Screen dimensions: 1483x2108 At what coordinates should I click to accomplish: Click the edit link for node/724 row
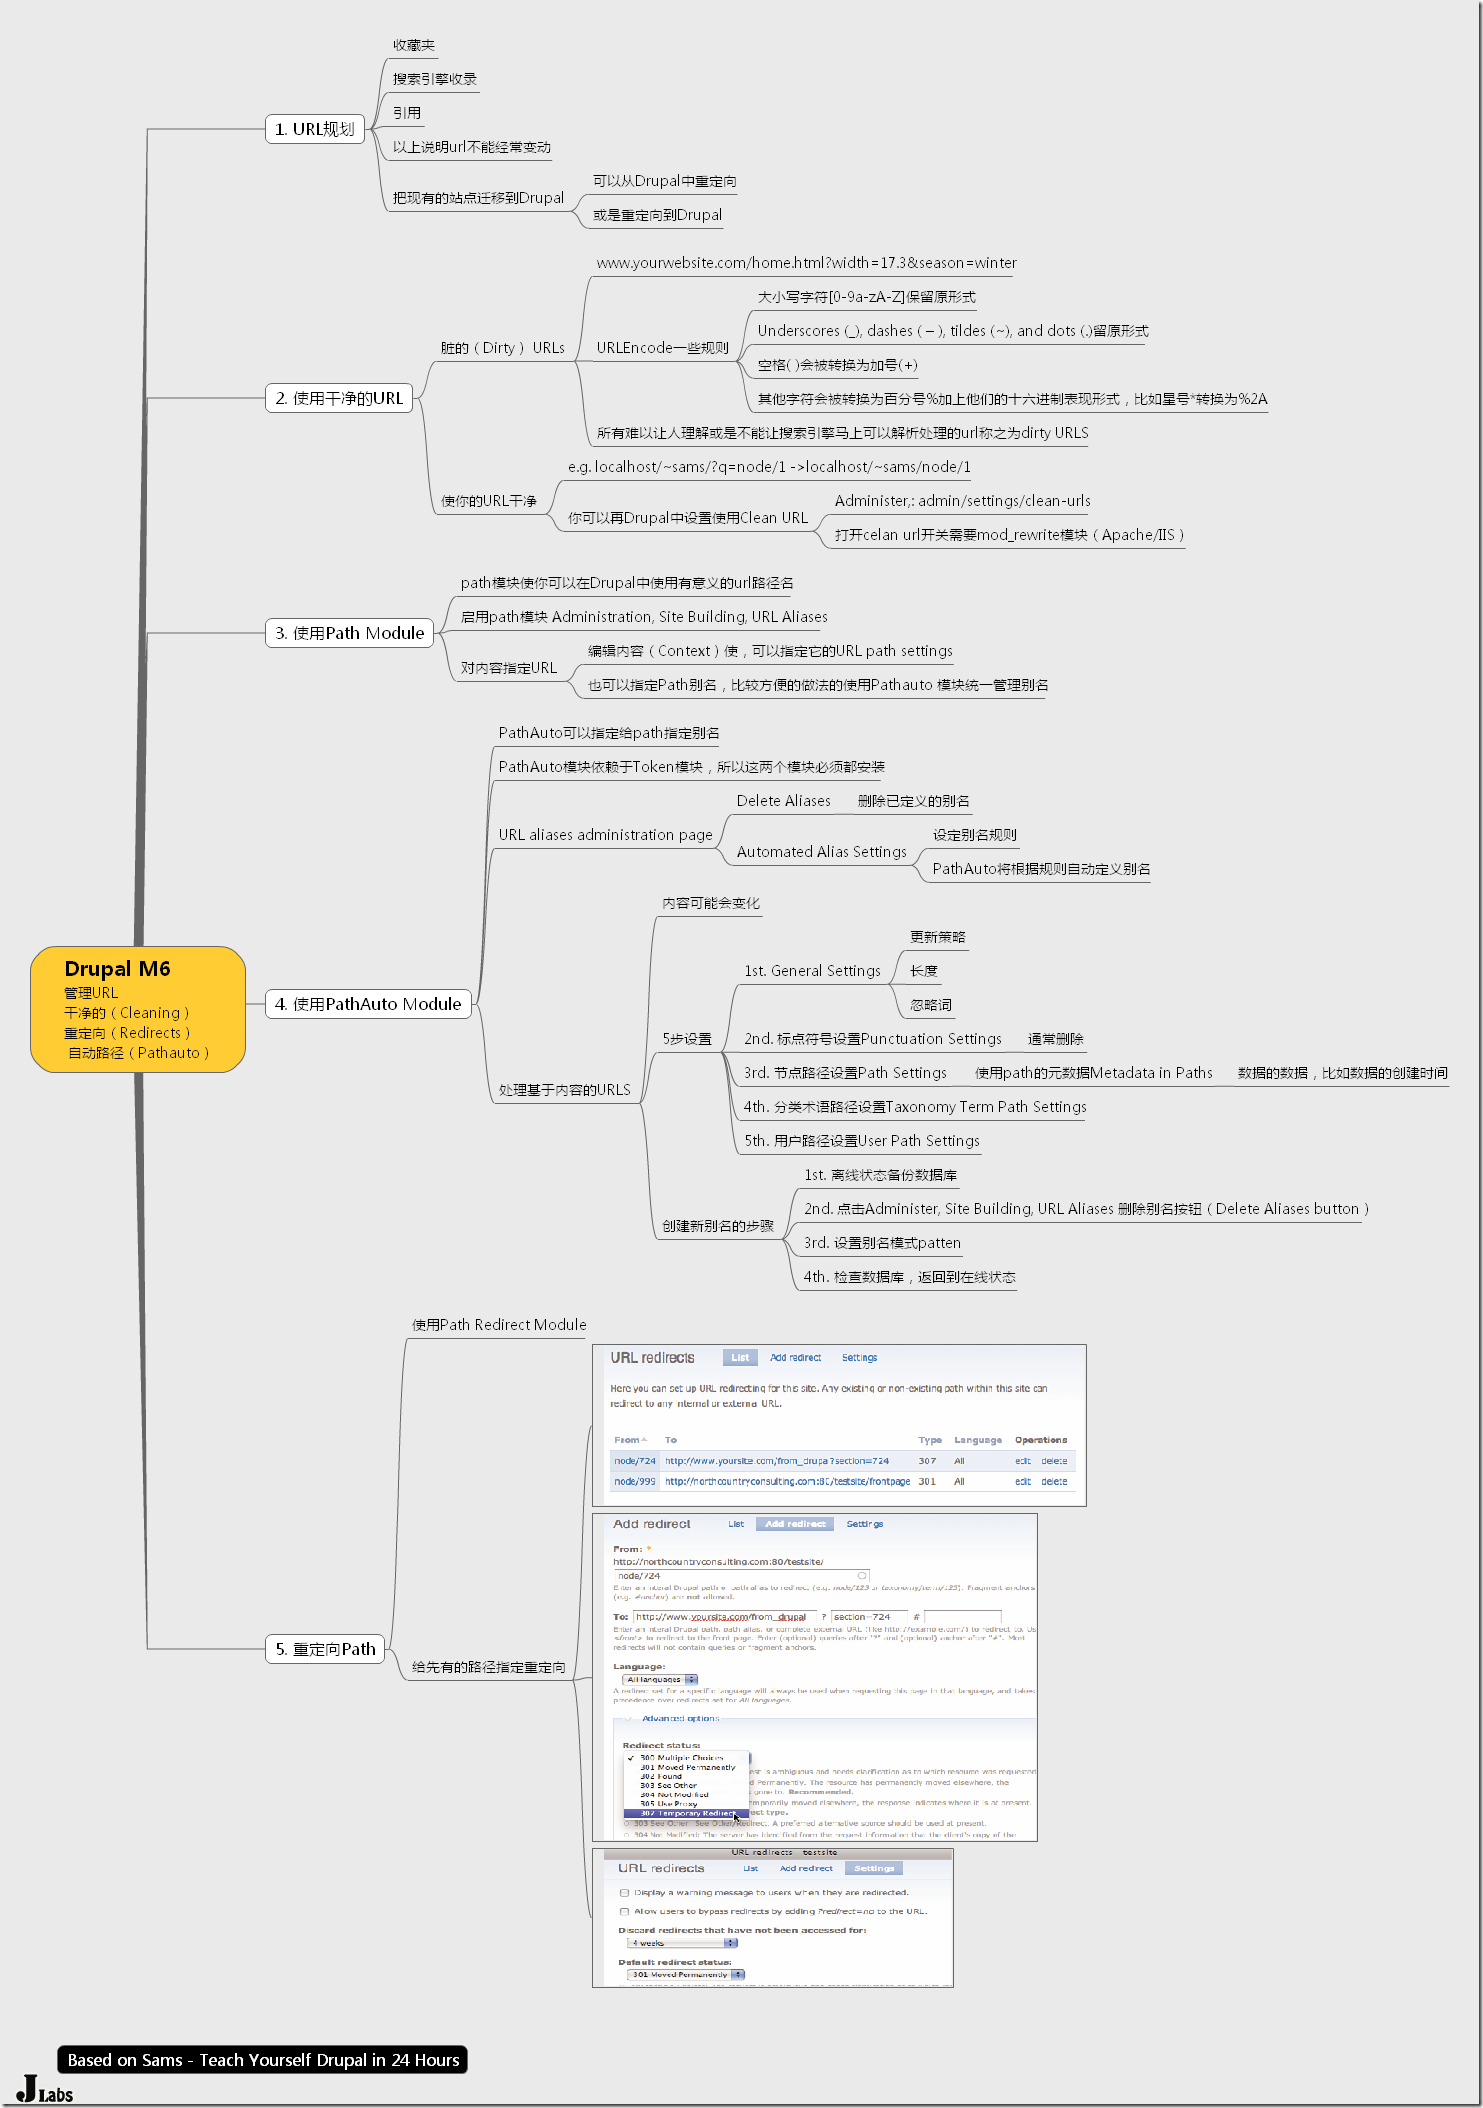pos(1023,1461)
